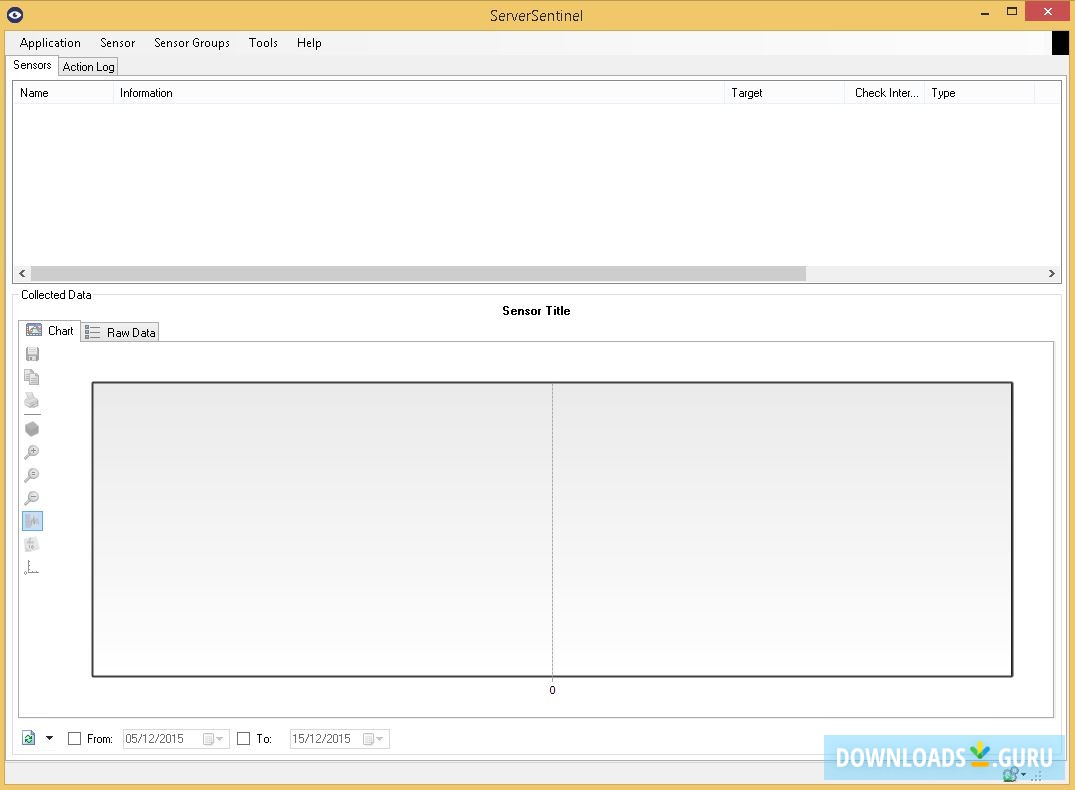Sort by the Check Inter... column header
The width and height of the screenshot is (1075, 790).
coord(885,93)
